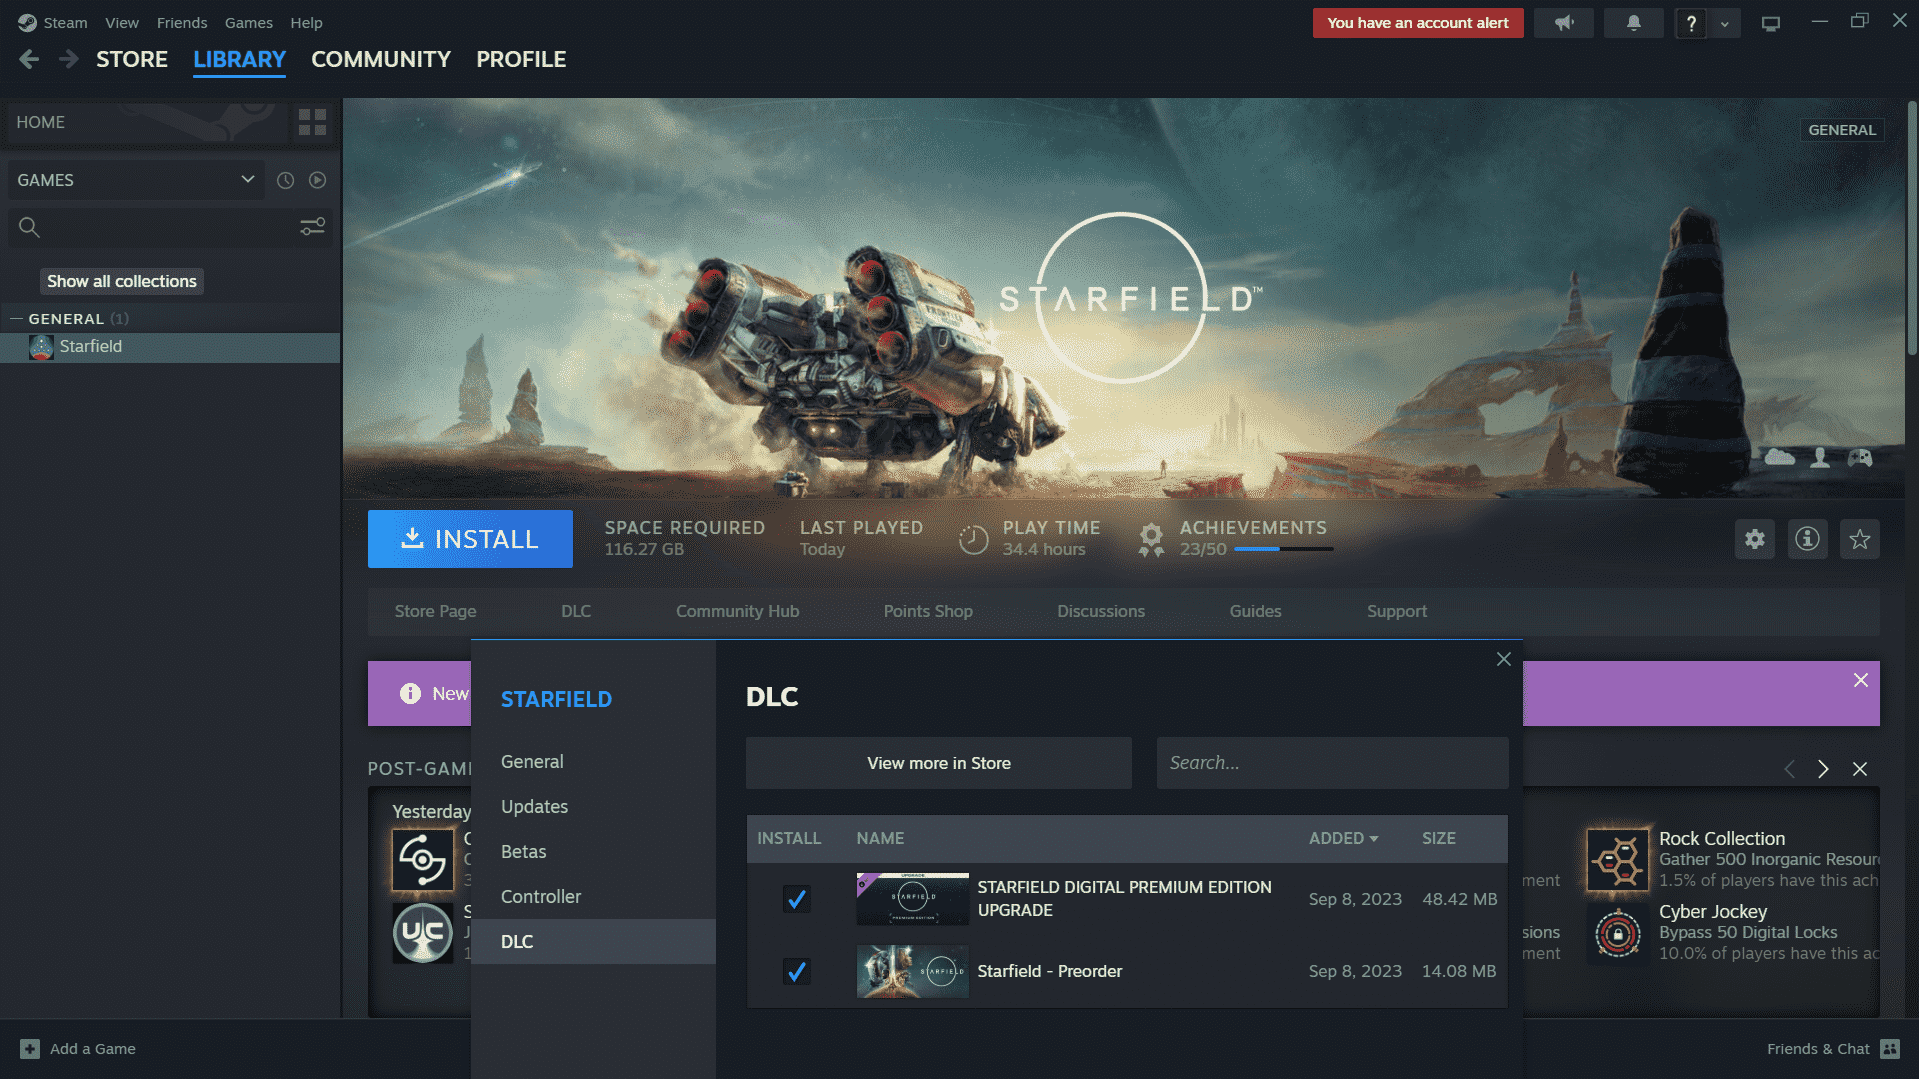The image size is (1919, 1079).
Task: Click View more in Store
Action: 938,762
